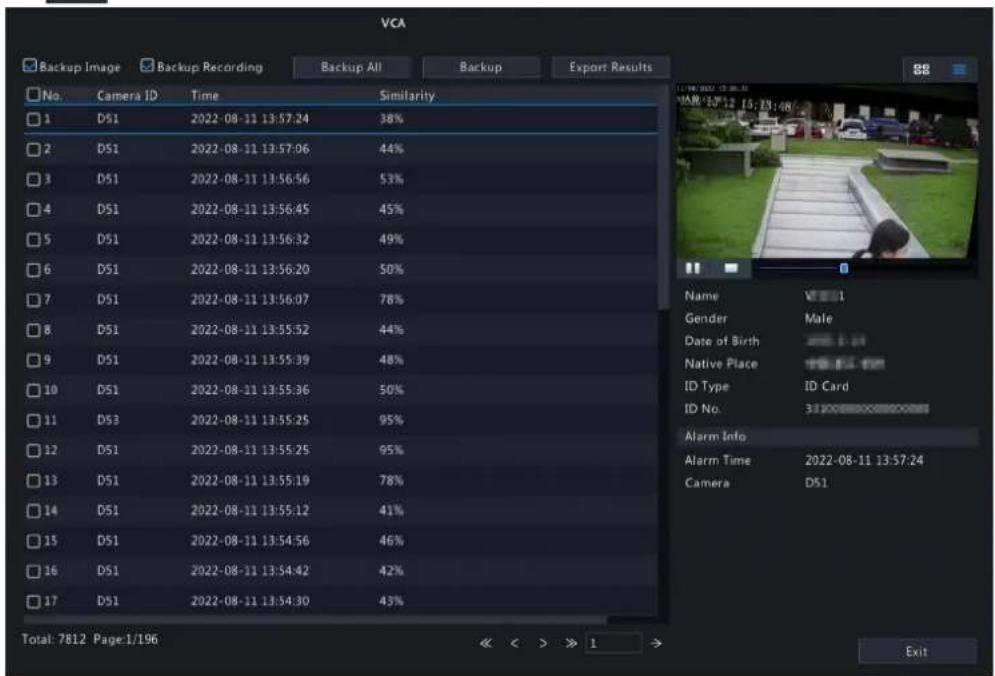Select the row with time 13:54:42
The width and height of the screenshot is (995, 676).
pyautogui.click(x=341, y=571)
